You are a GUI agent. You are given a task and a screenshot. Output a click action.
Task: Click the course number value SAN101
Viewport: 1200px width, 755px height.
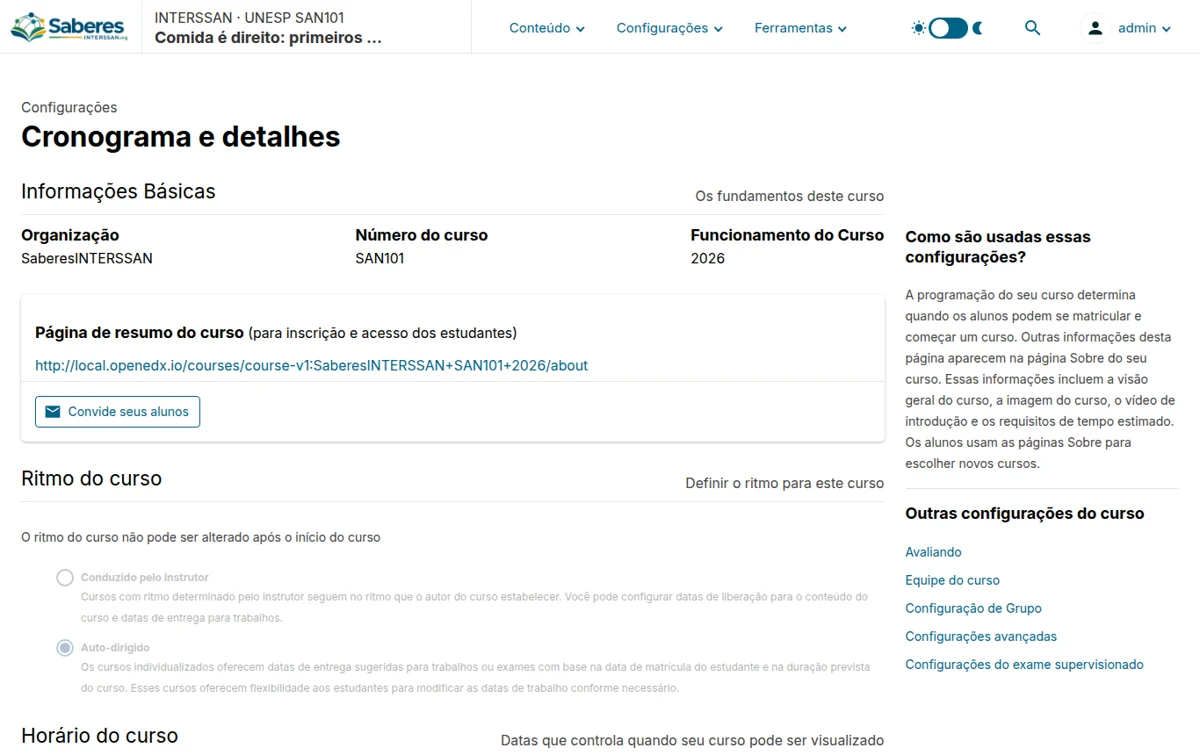[380, 258]
